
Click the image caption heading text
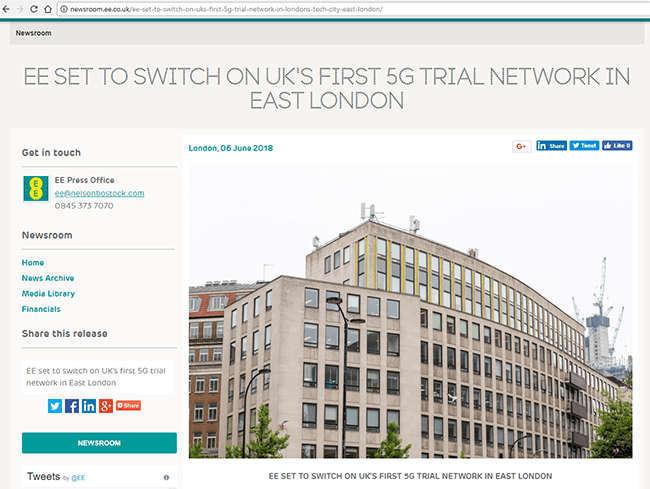point(410,476)
